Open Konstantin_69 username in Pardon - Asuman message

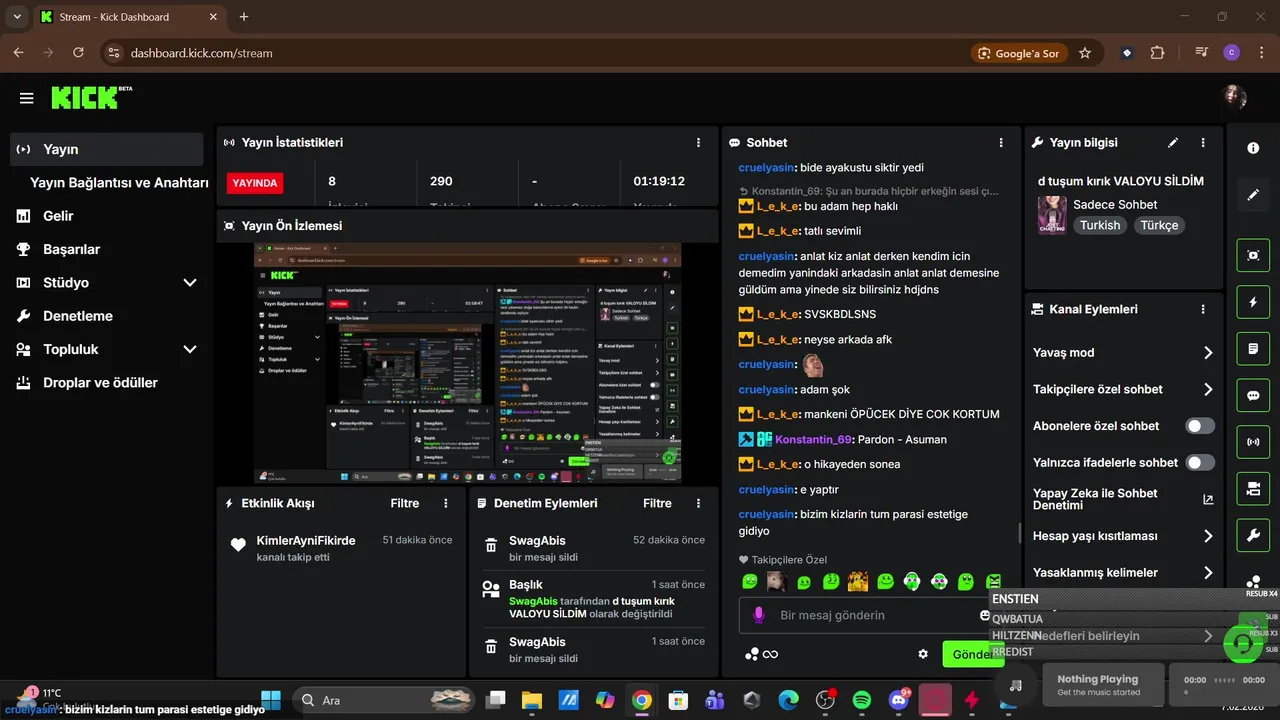pyautogui.click(x=814, y=440)
